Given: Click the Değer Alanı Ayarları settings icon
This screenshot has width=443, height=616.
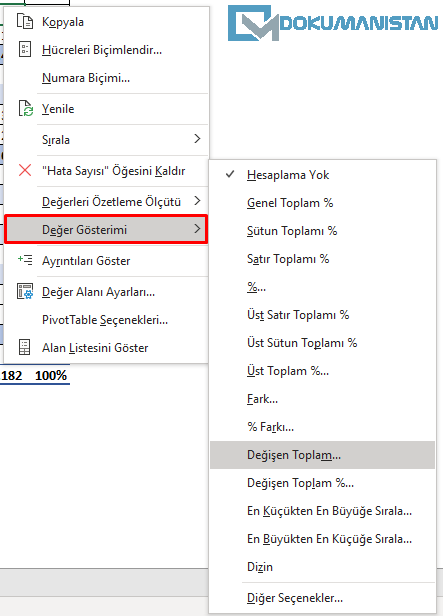Looking at the screenshot, I should [25, 292].
